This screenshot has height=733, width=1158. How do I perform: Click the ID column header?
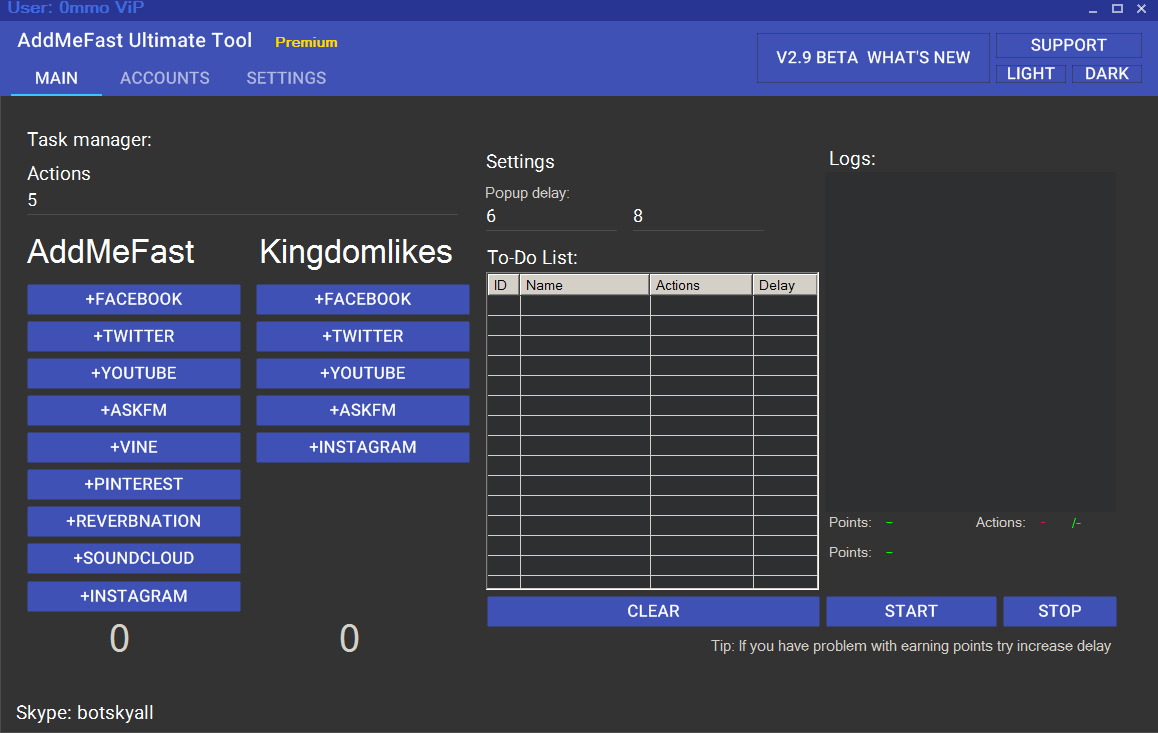click(504, 285)
